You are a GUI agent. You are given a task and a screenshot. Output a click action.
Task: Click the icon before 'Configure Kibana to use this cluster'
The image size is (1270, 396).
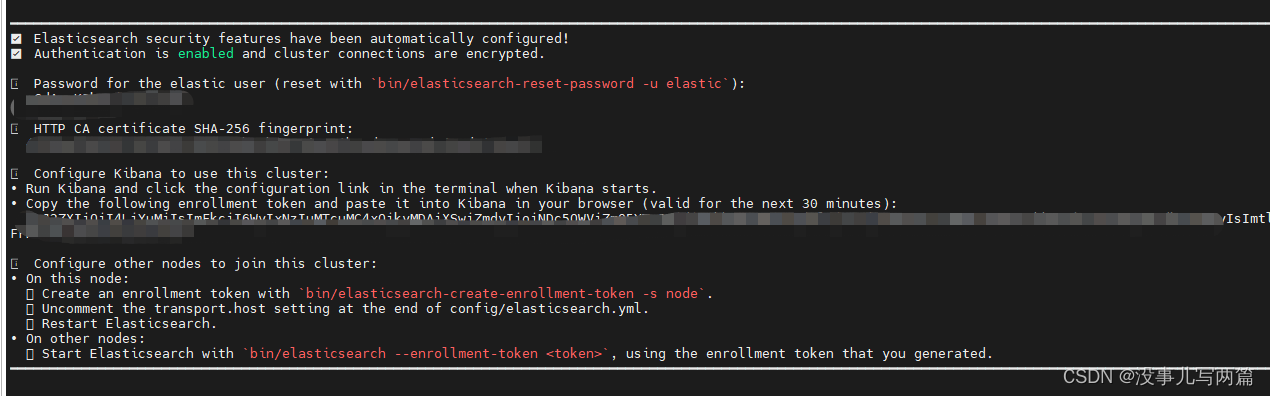coord(15,174)
